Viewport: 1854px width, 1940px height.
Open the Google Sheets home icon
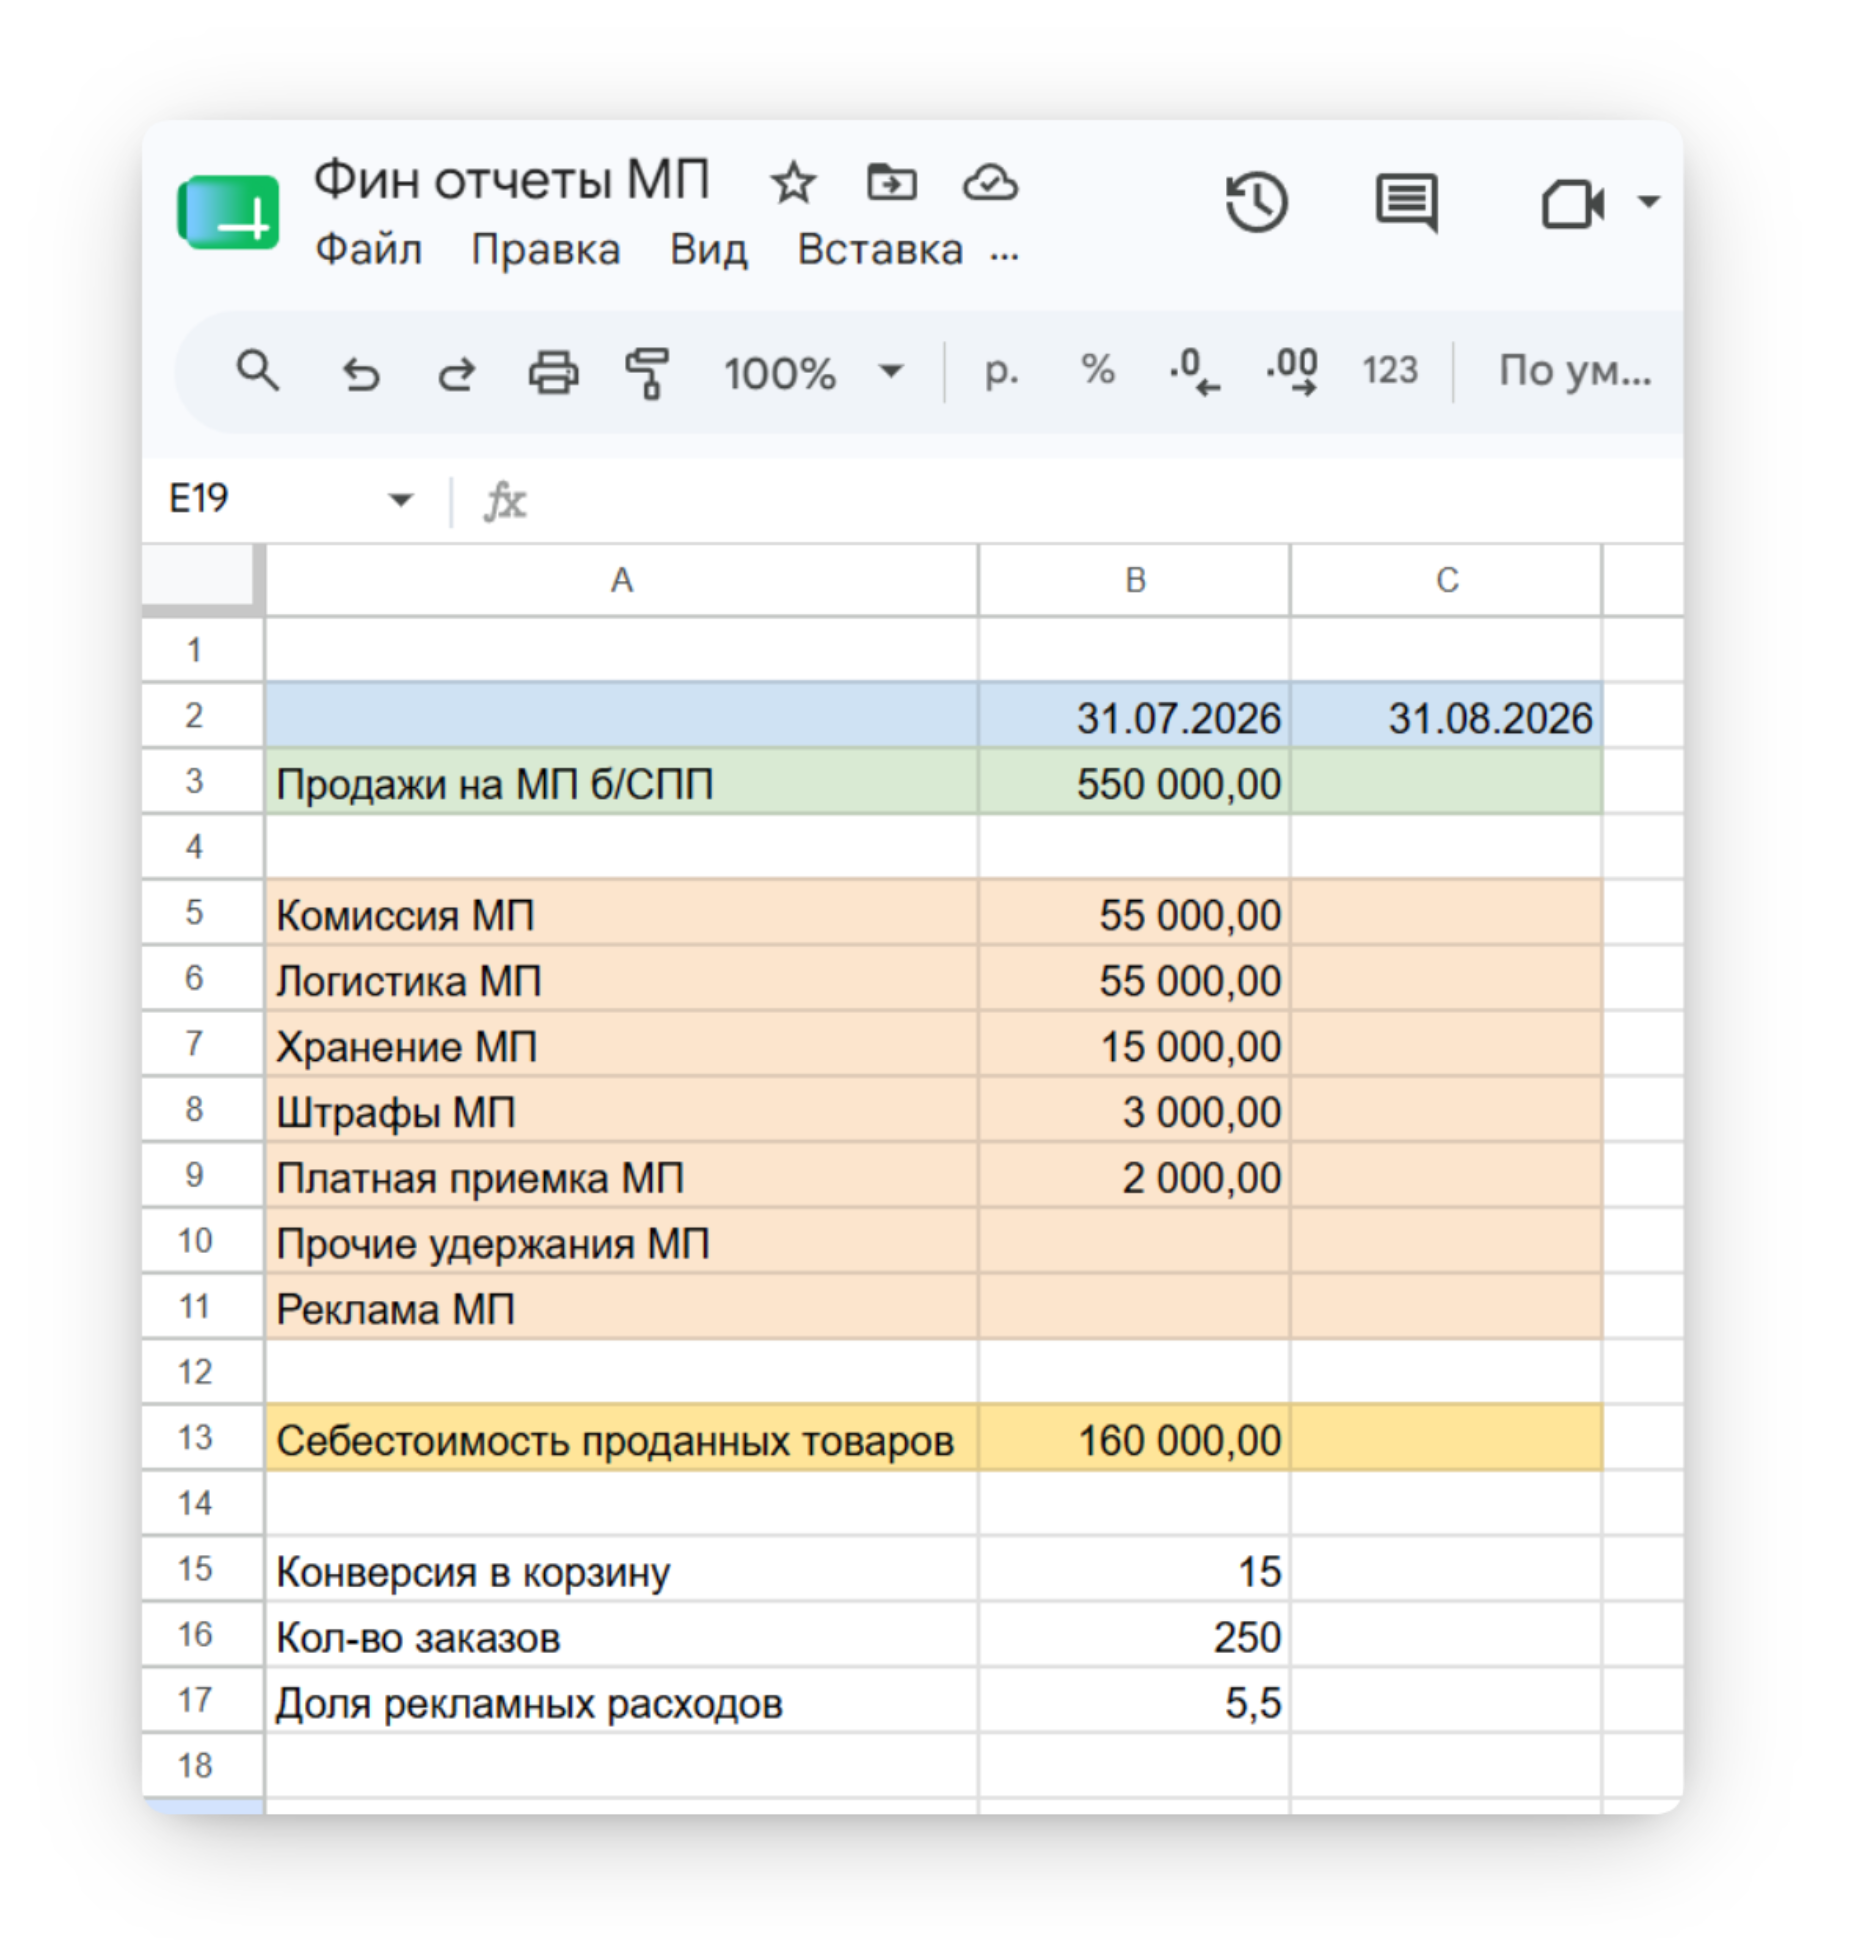coord(228,212)
